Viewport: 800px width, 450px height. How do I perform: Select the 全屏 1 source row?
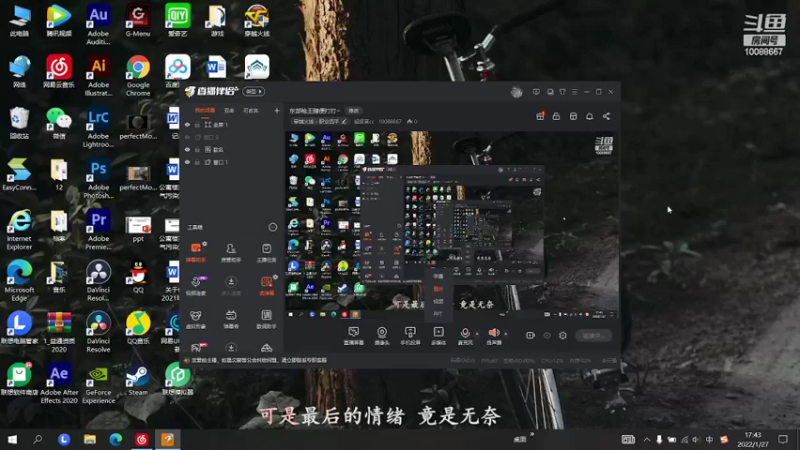coord(231,124)
